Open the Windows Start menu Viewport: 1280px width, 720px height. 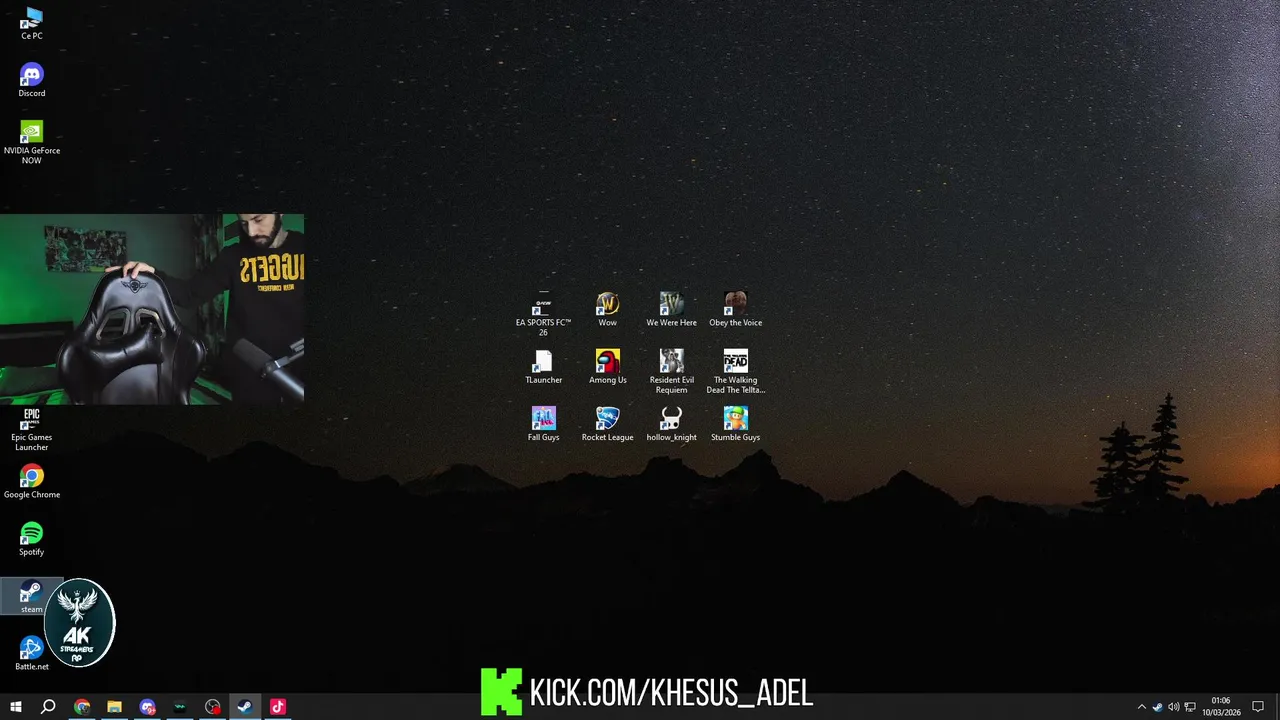(x=16, y=707)
